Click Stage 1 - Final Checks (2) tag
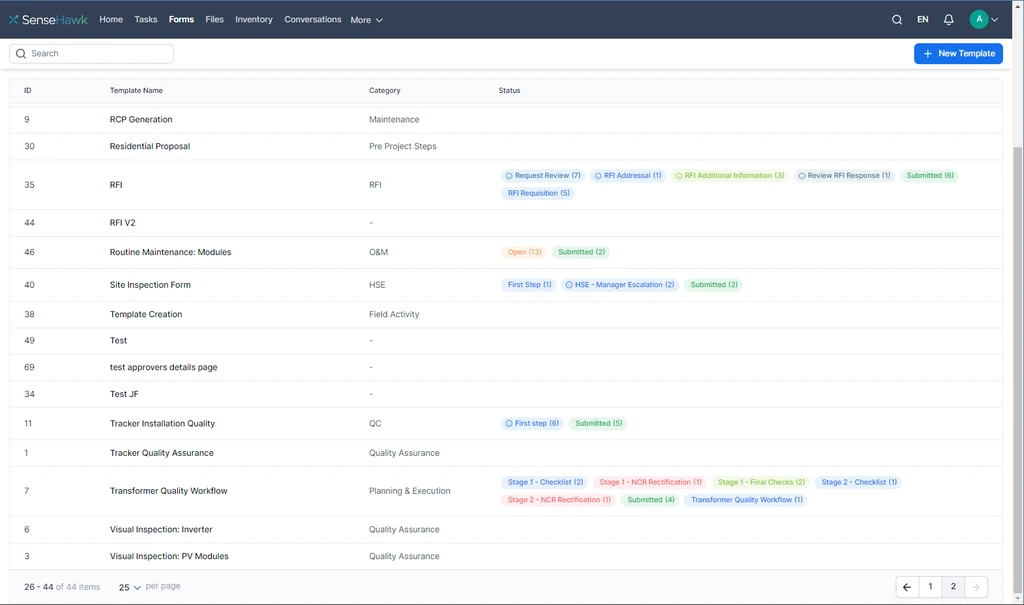This screenshot has height=605, width=1024. pos(761,482)
